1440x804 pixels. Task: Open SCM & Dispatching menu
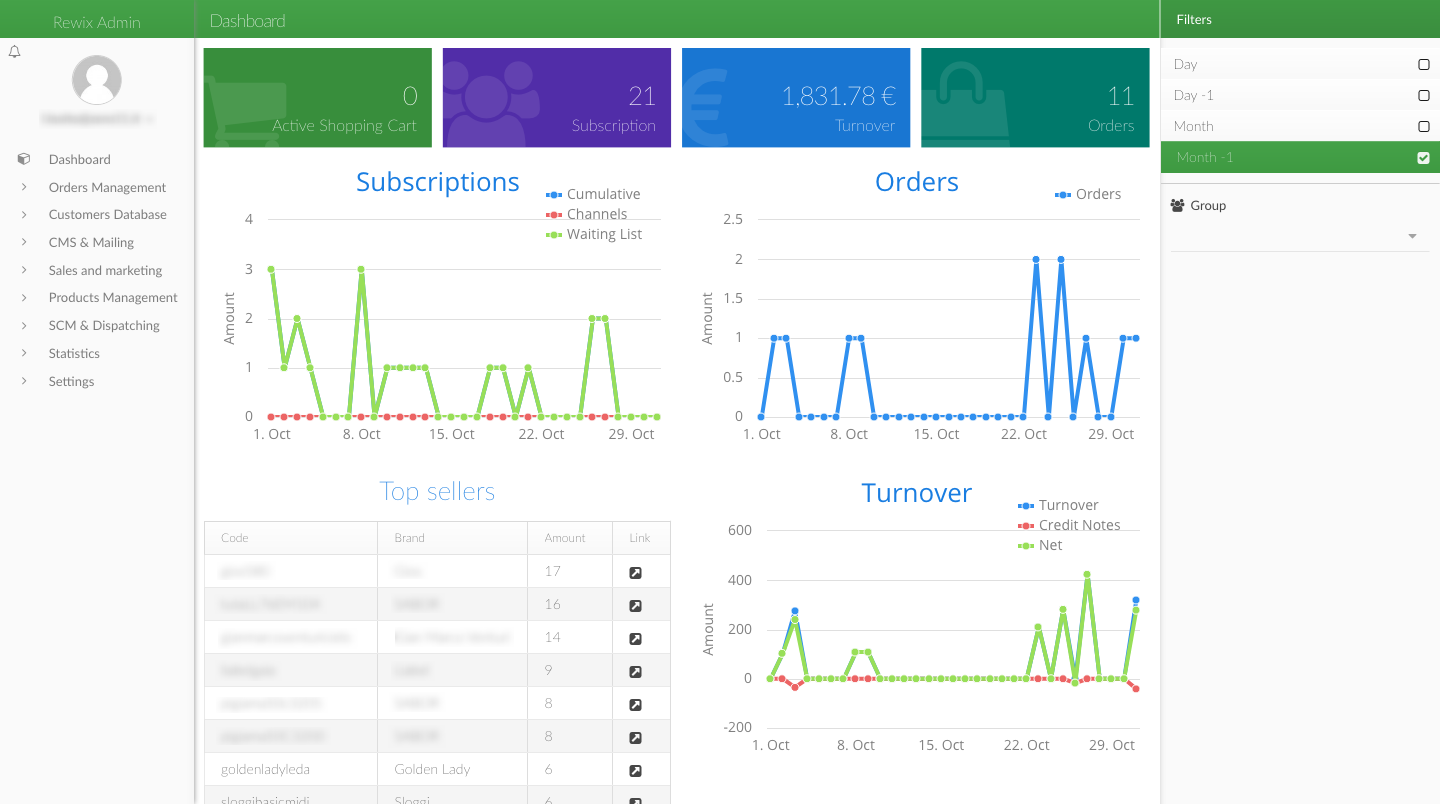point(104,325)
